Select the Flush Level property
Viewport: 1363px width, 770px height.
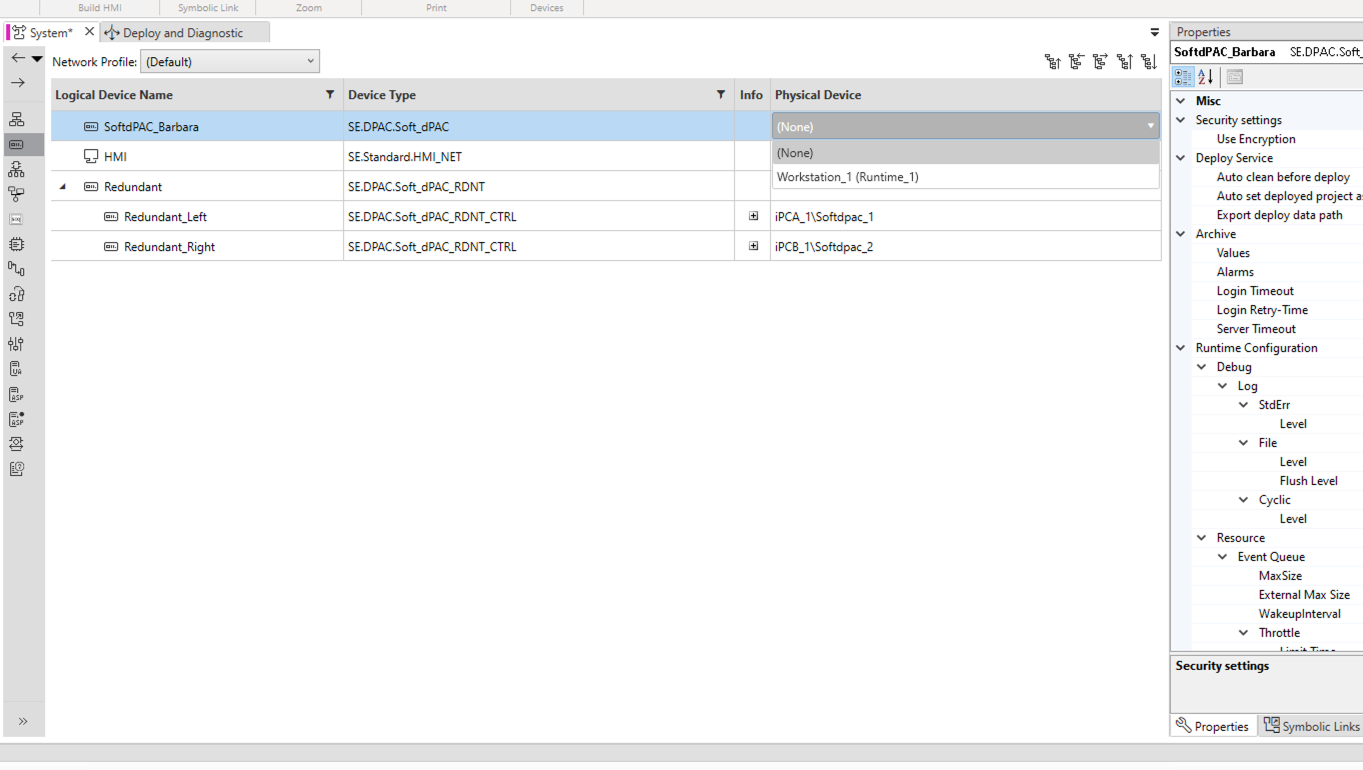(1308, 481)
